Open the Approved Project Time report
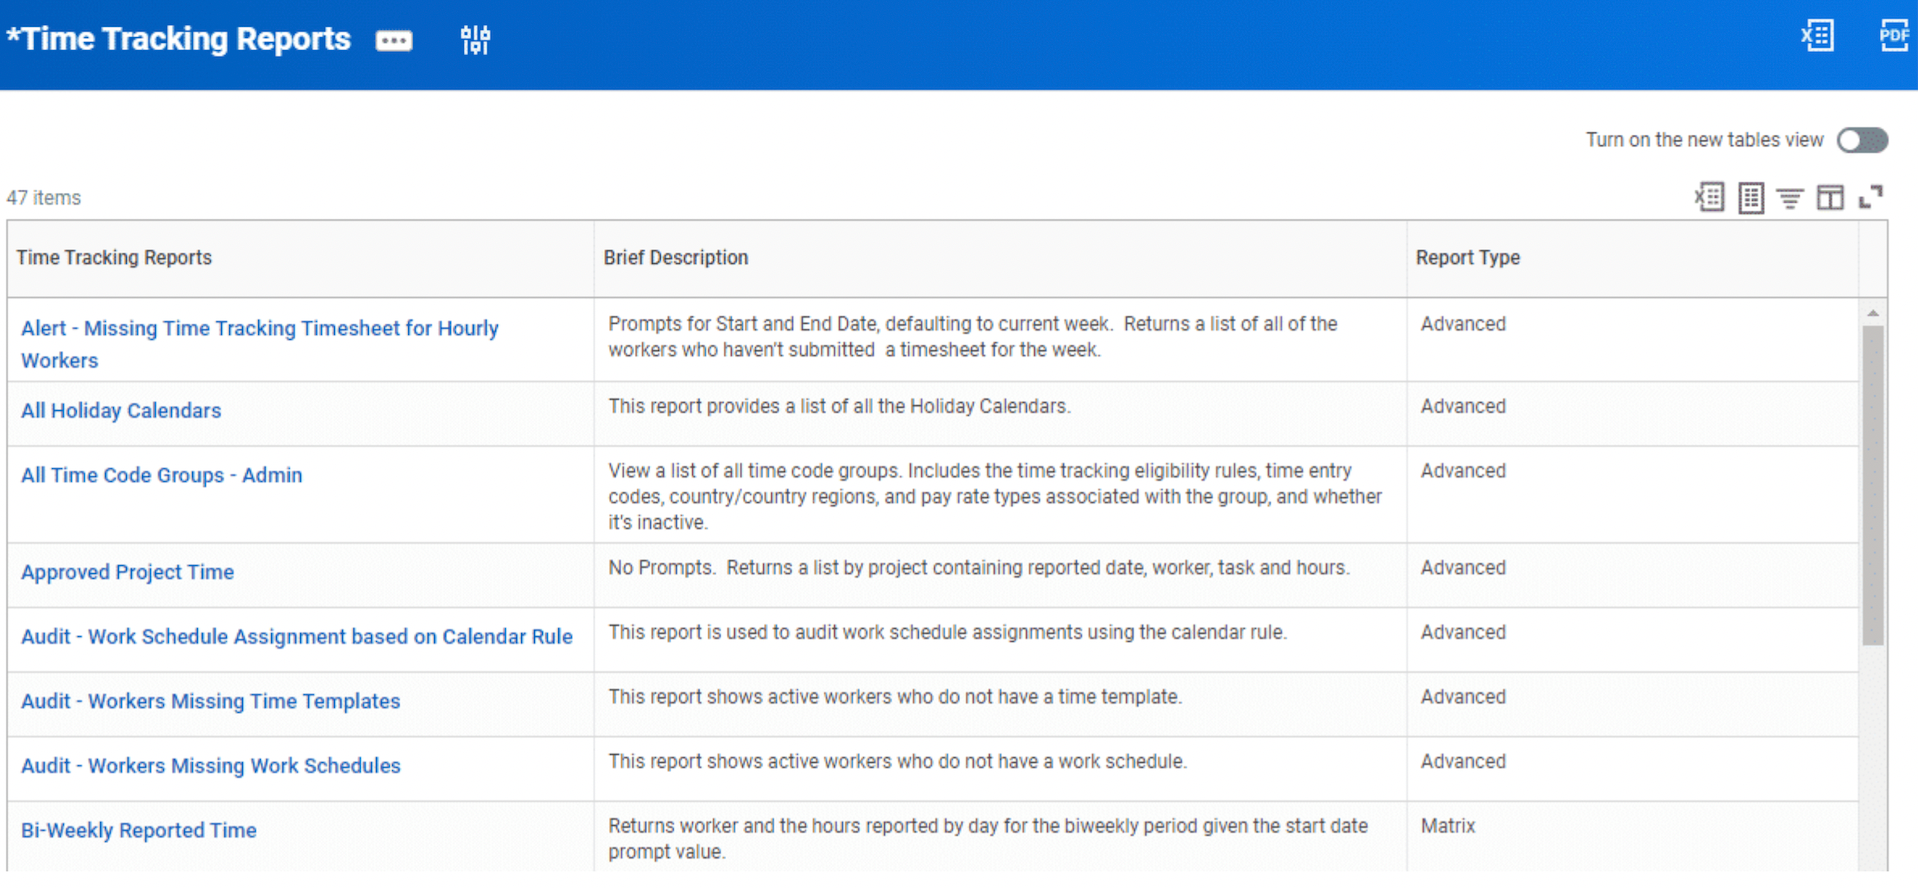The image size is (1918, 888). point(127,572)
